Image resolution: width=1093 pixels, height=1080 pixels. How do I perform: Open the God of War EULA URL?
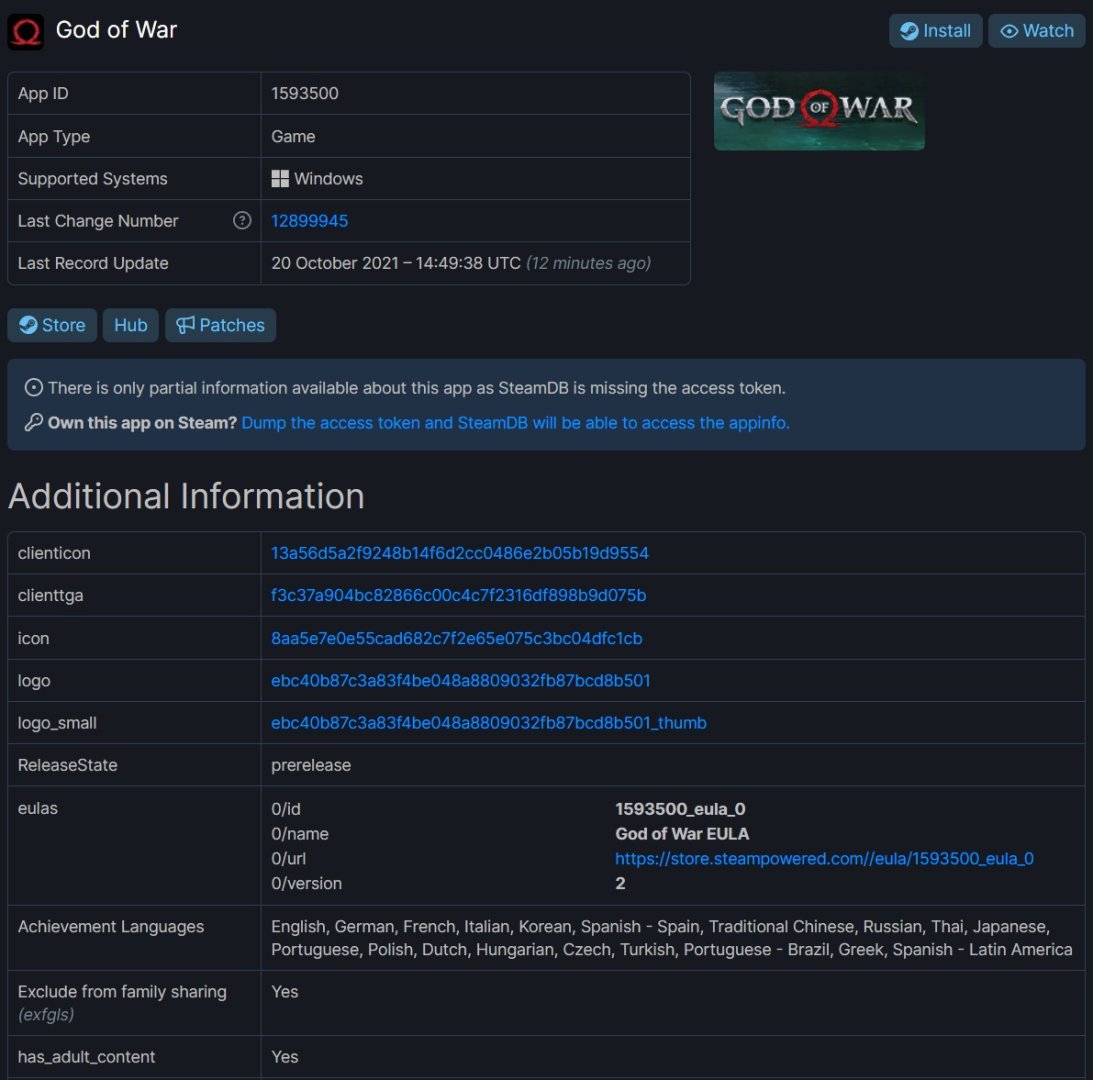coord(824,859)
